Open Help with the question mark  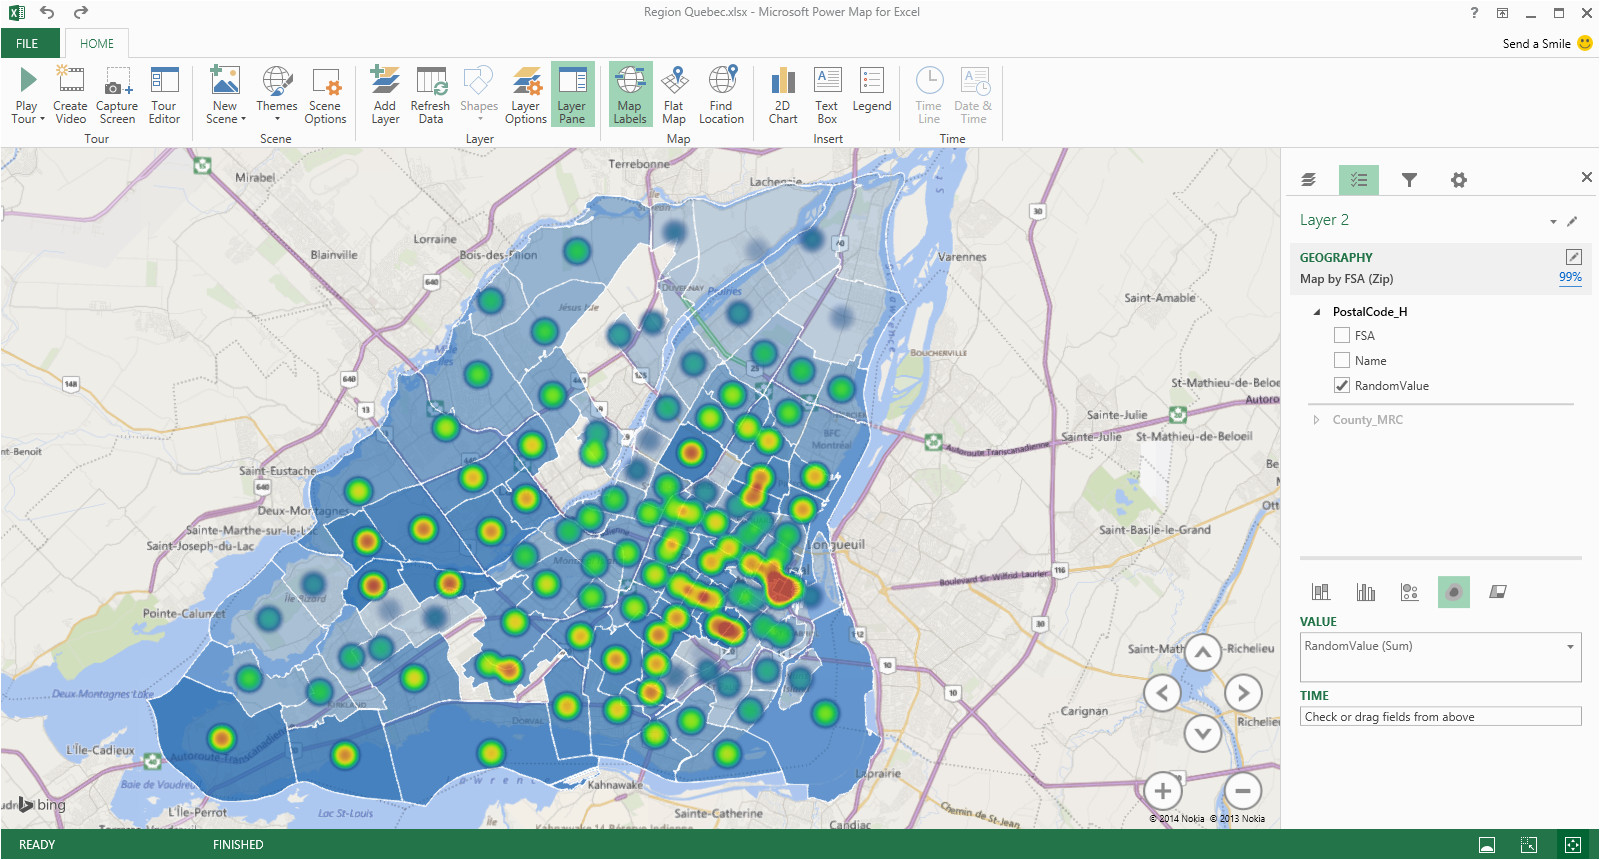(1474, 13)
